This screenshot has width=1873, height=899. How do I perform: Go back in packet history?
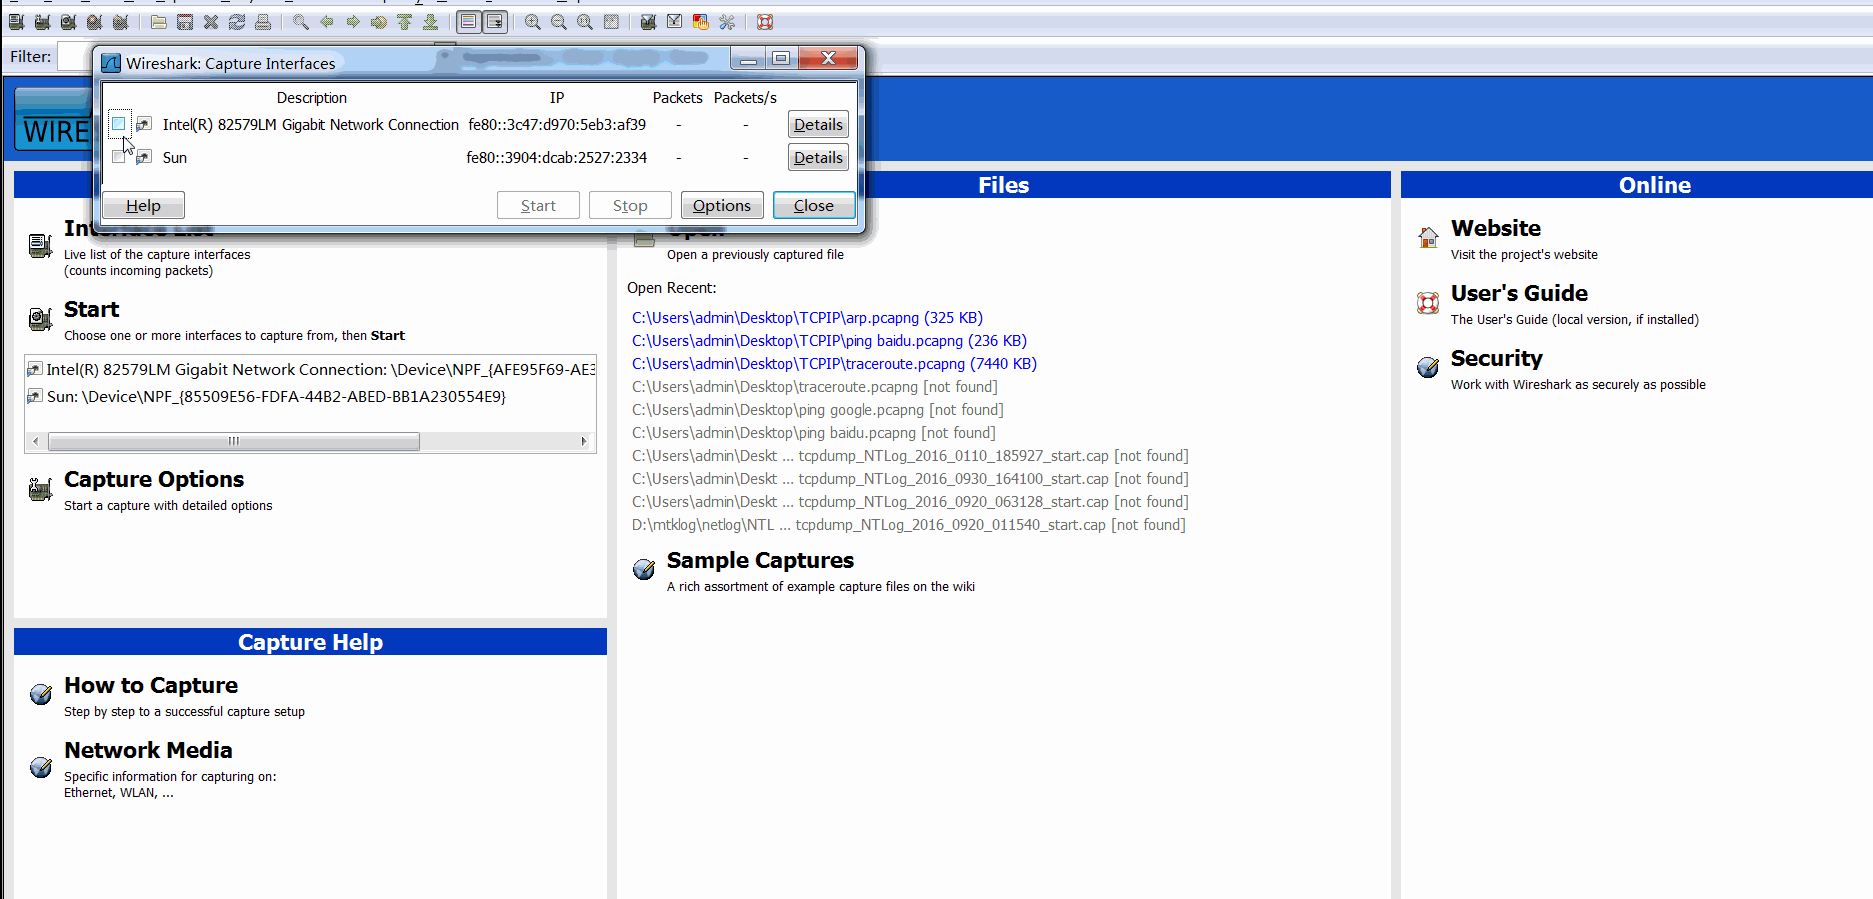click(327, 22)
